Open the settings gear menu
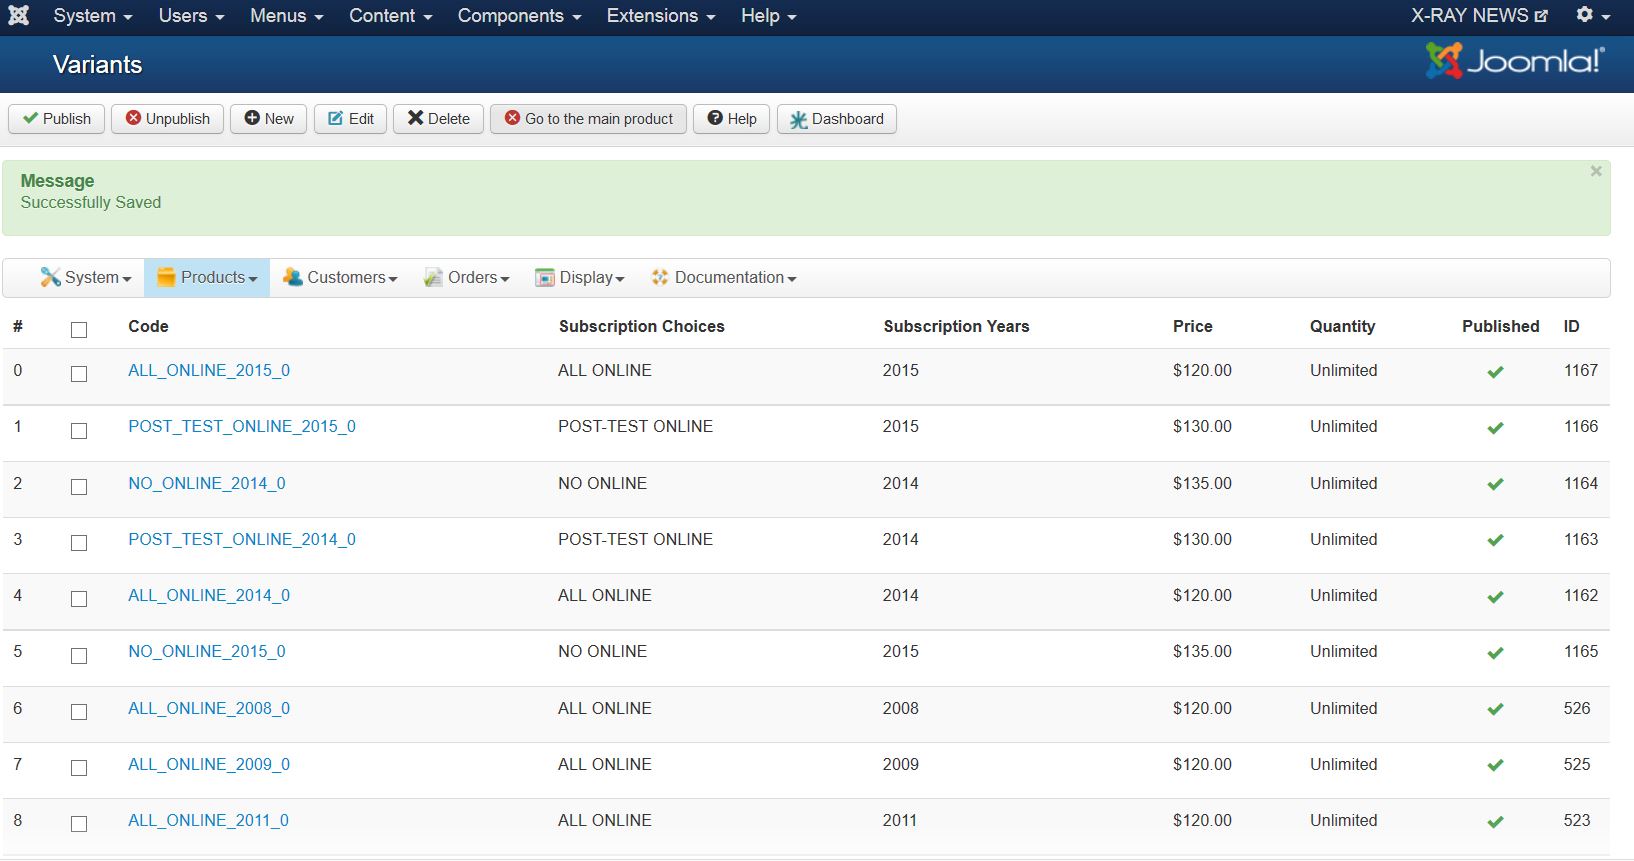Image resolution: width=1634 pixels, height=861 pixels. click(1593, 16)
